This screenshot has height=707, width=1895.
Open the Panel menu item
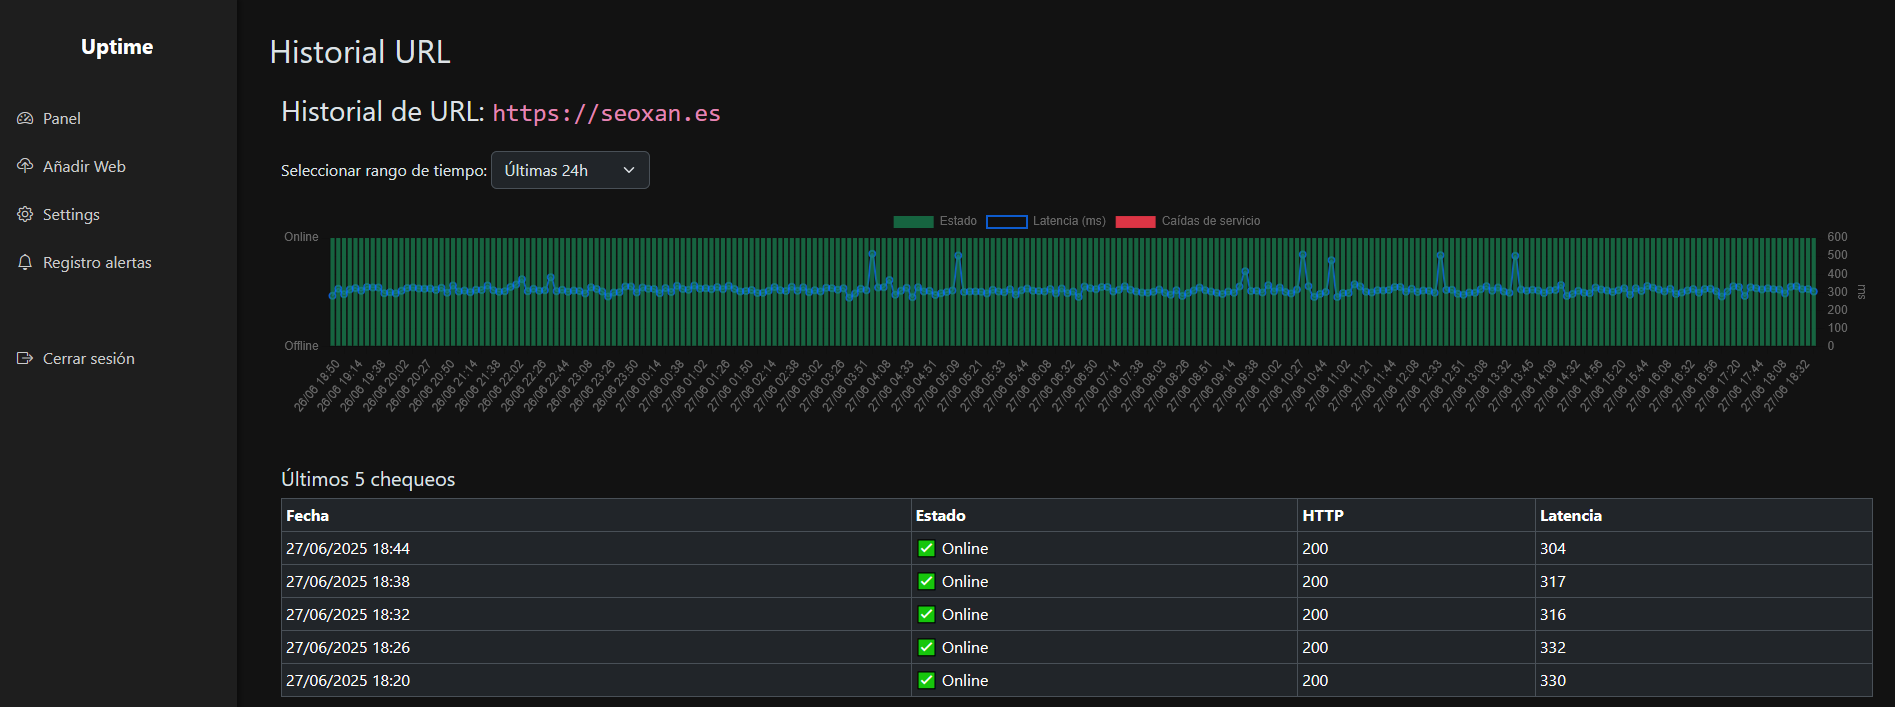62,118
